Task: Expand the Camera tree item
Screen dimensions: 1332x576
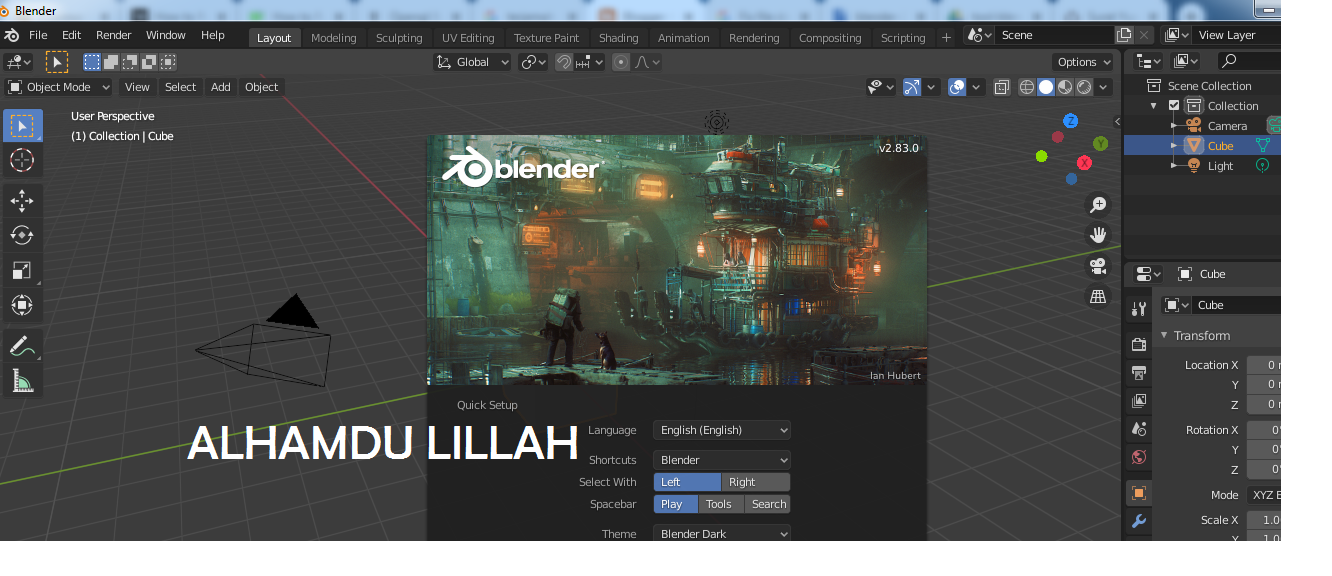Action: (1175, 126)
